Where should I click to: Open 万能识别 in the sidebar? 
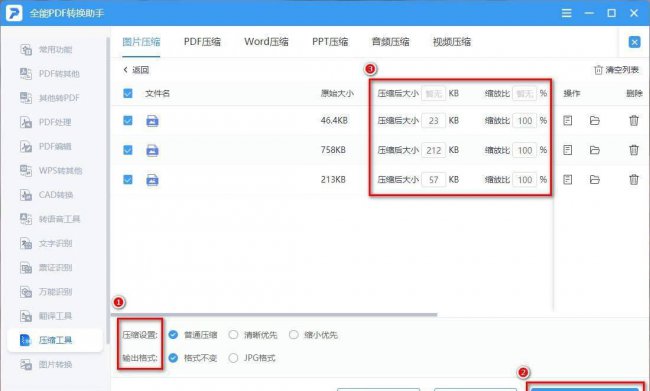(x=46, y=292)
